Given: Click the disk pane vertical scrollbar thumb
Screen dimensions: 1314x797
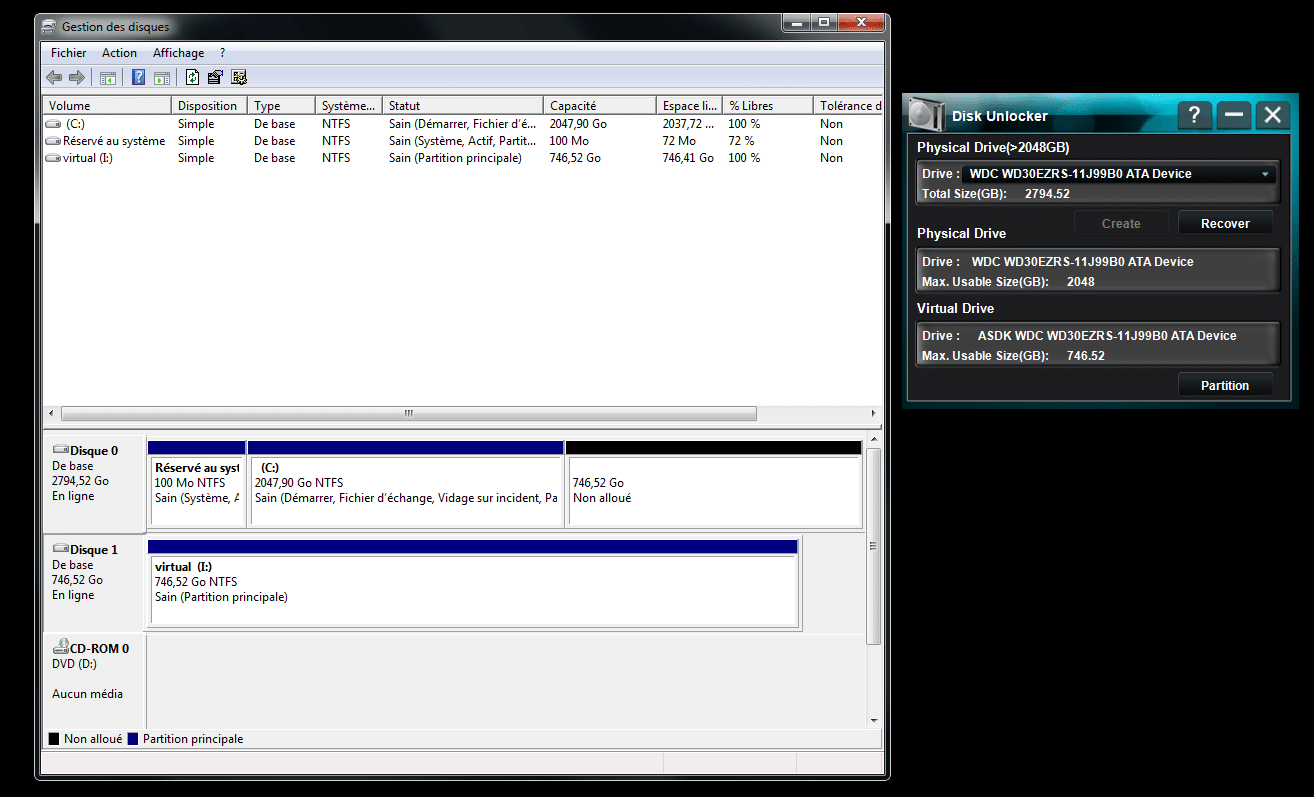Looking at the screenshot, I should 873,546.
